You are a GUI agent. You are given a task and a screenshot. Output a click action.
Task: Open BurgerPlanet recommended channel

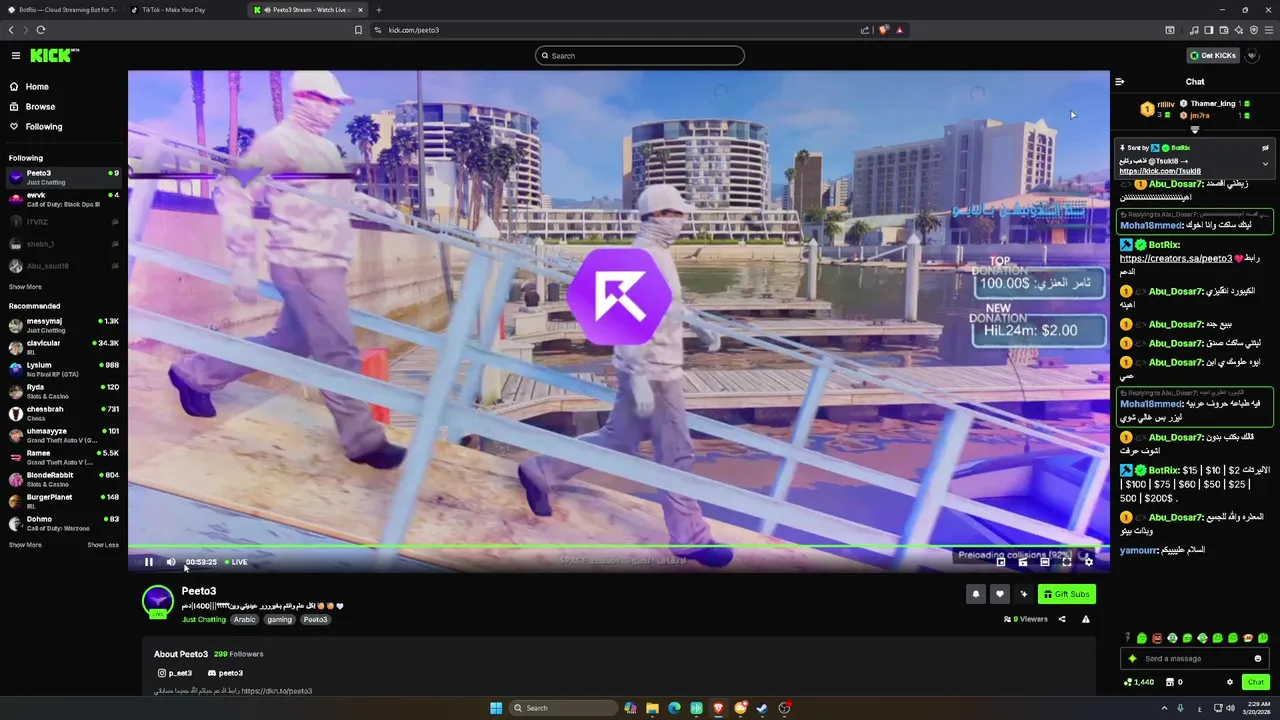(64, 501)
